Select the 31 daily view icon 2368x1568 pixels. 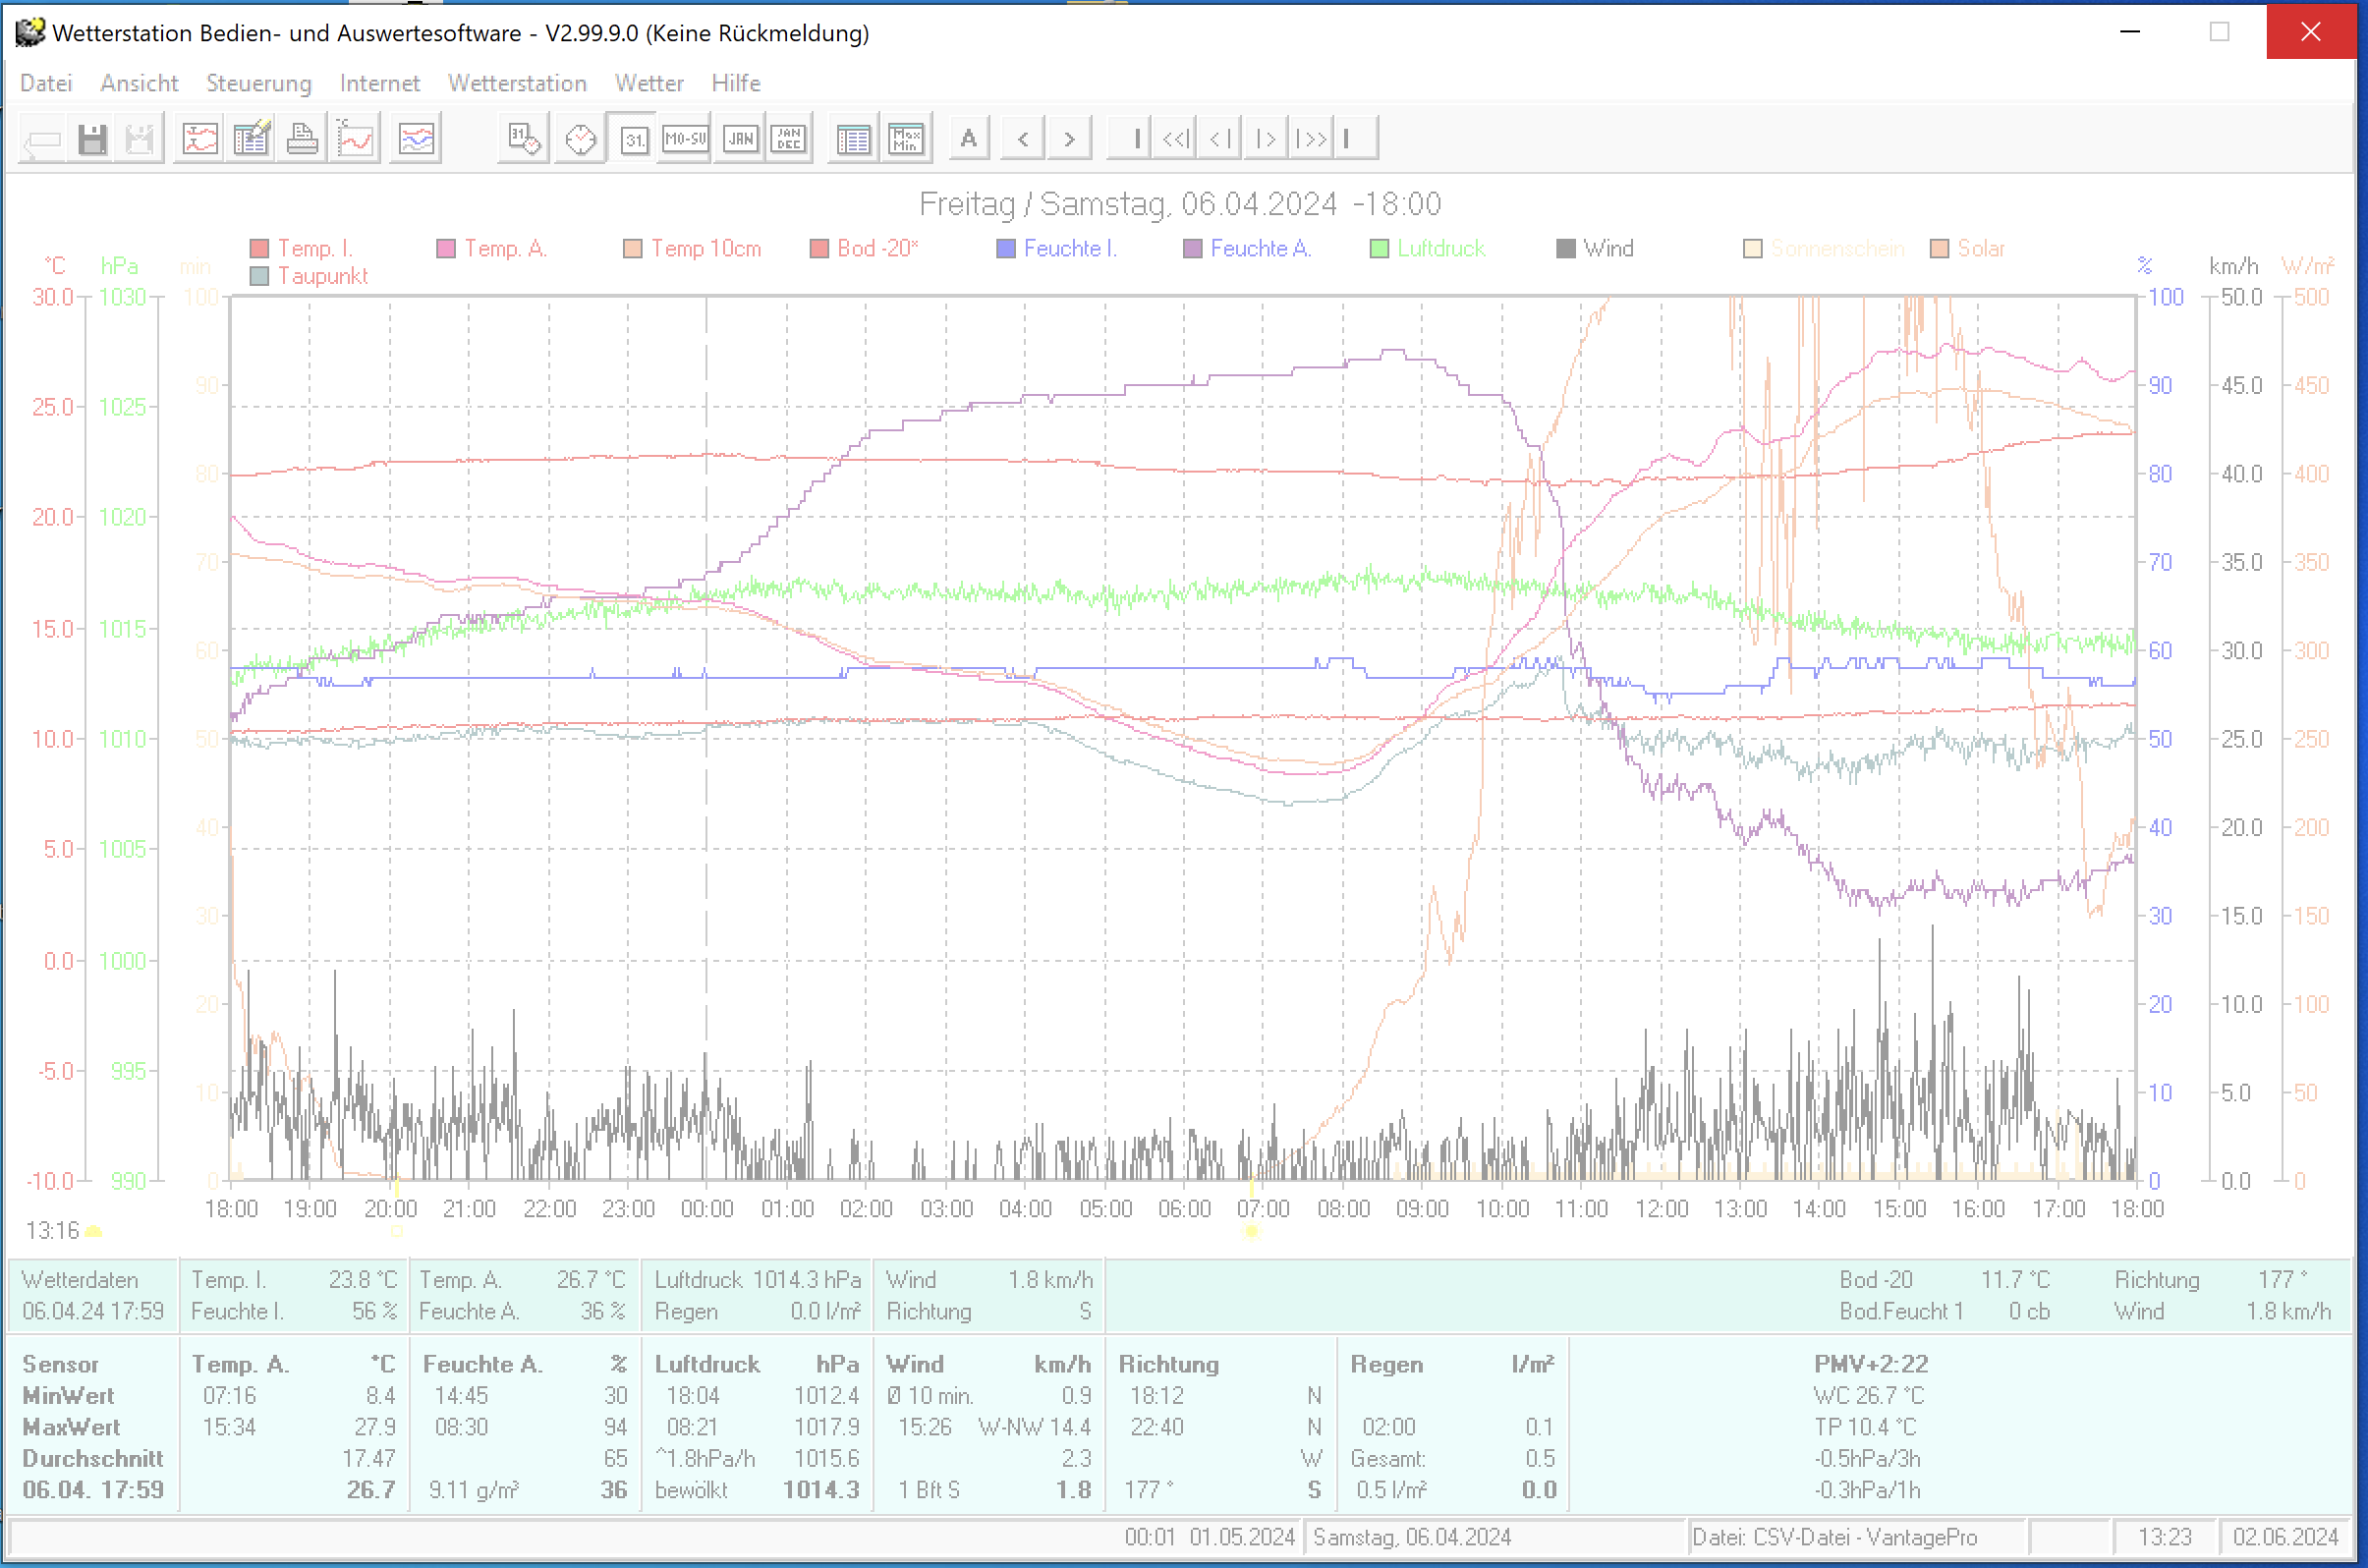[x=634, y=139]
